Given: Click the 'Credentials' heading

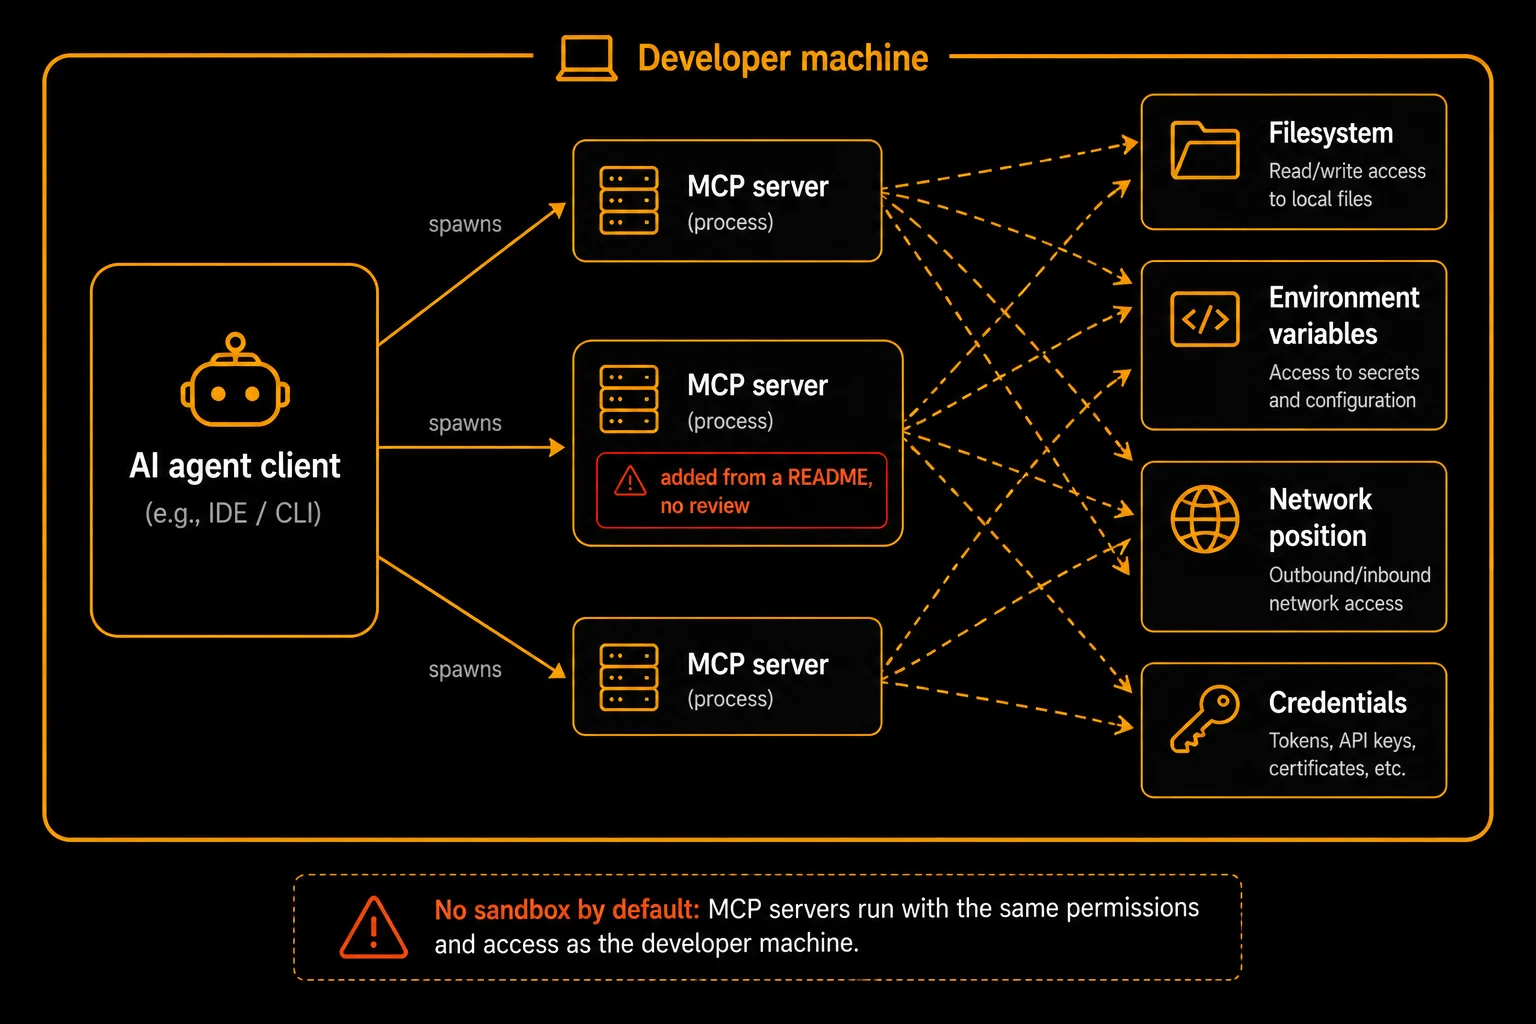Looking at the screenshot, I should pos(1338,702).
